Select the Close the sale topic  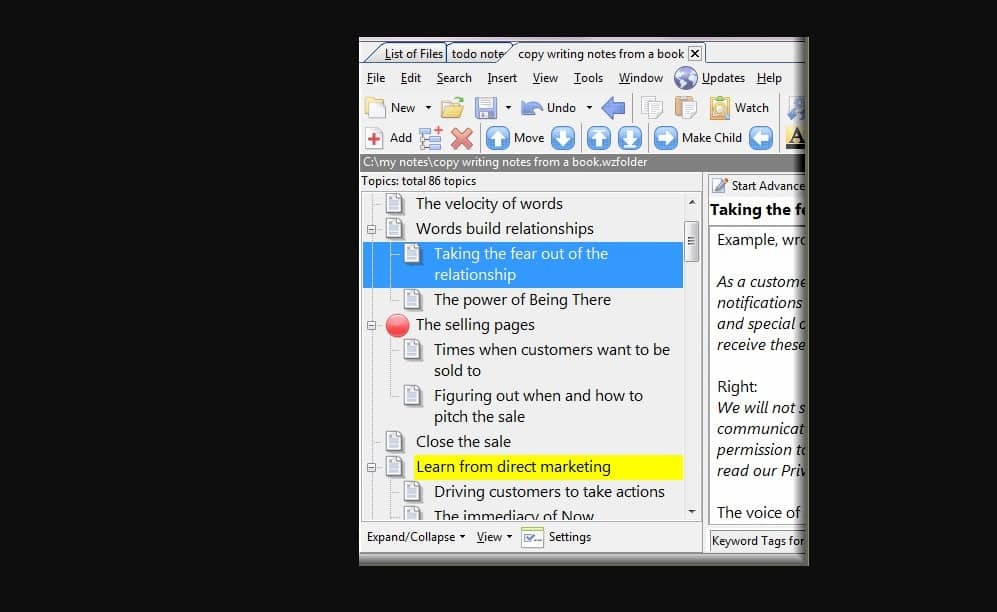pos(463,441)
